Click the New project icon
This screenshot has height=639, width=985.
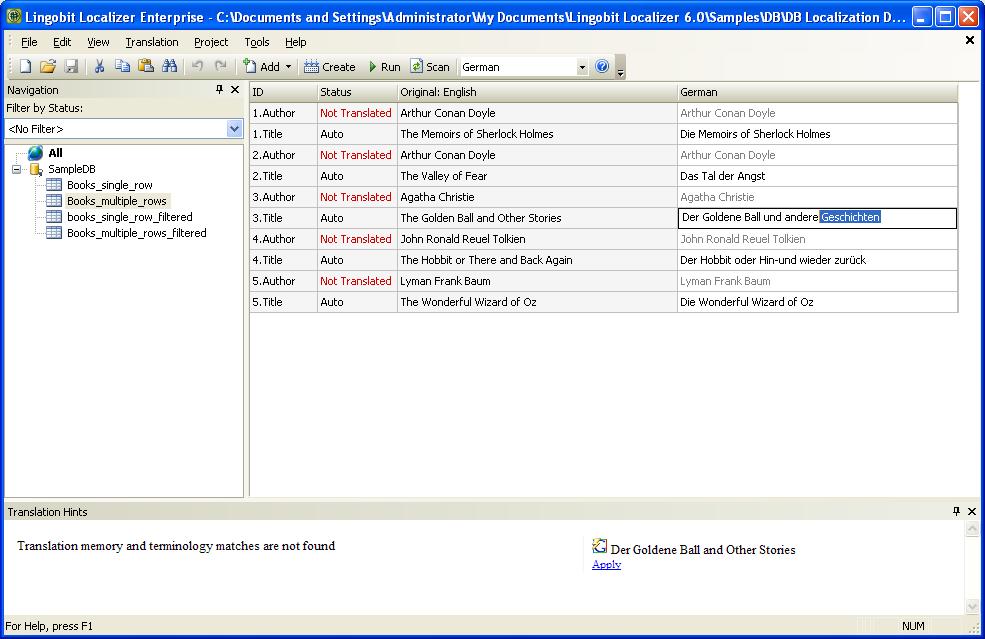point(24,66)
